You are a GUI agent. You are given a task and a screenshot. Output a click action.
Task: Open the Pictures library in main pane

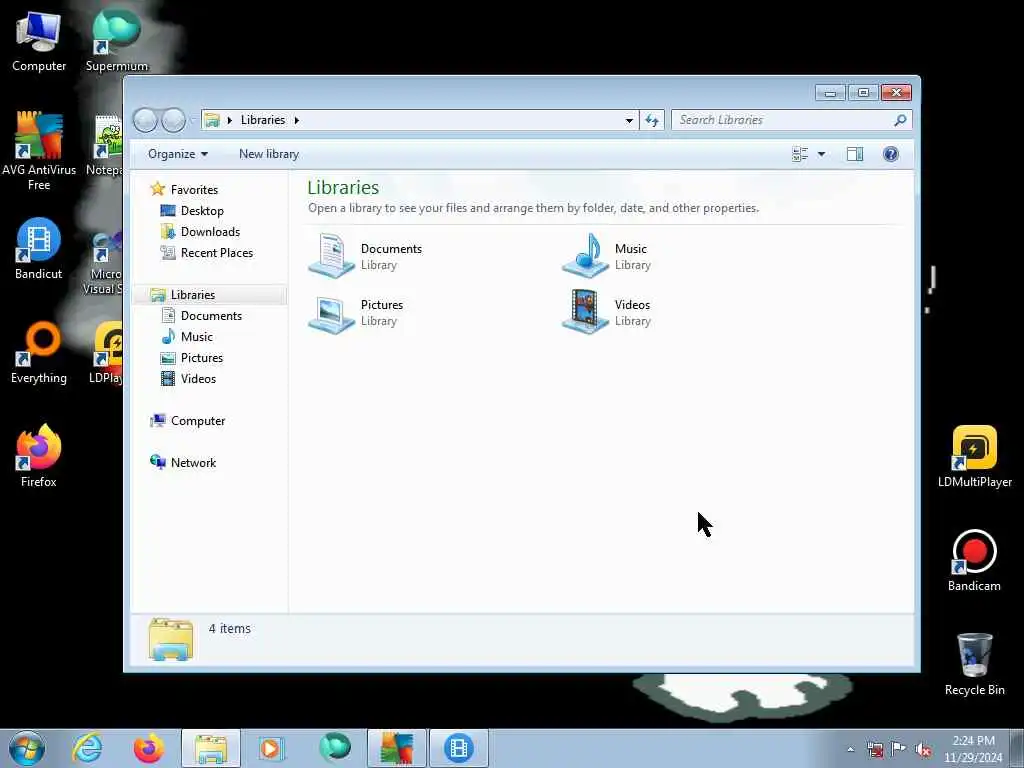click(x=357, y=312)
